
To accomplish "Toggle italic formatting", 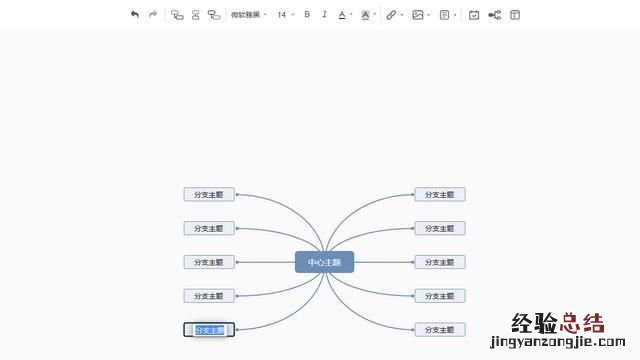I will [324, 15].
